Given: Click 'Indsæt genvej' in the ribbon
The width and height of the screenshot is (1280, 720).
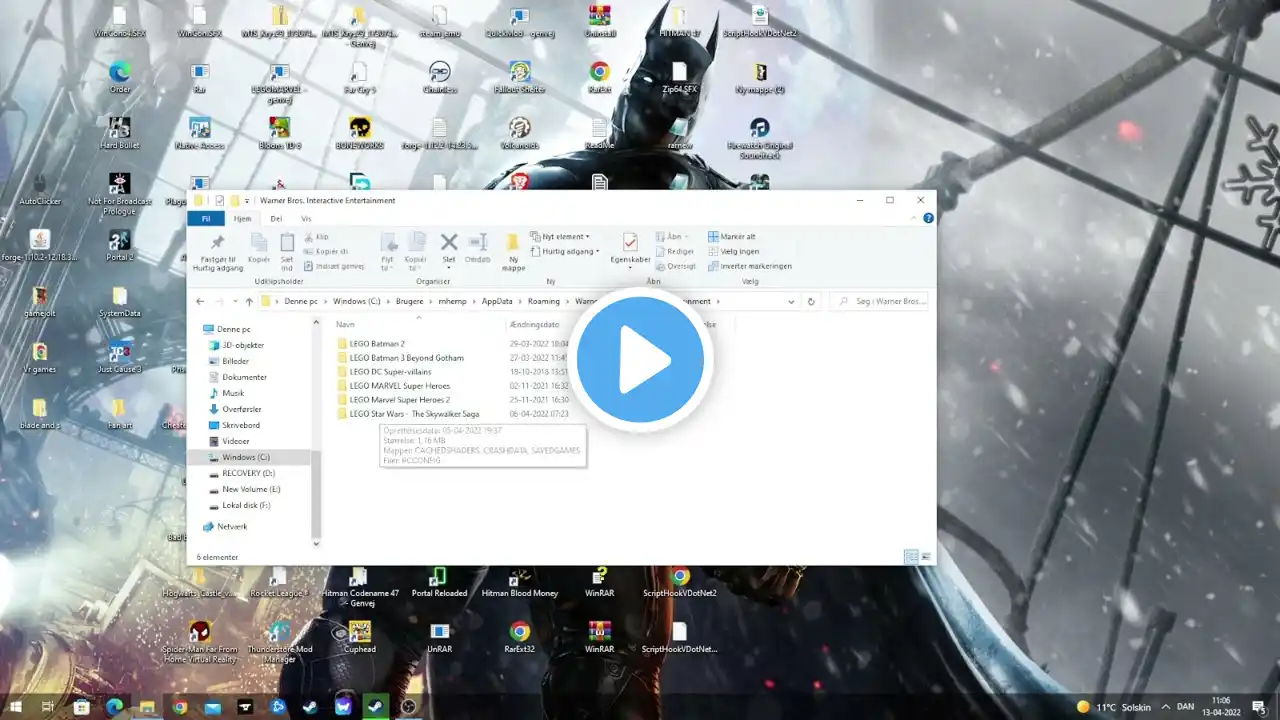Looking at the screenshot, I should point(334,266).
